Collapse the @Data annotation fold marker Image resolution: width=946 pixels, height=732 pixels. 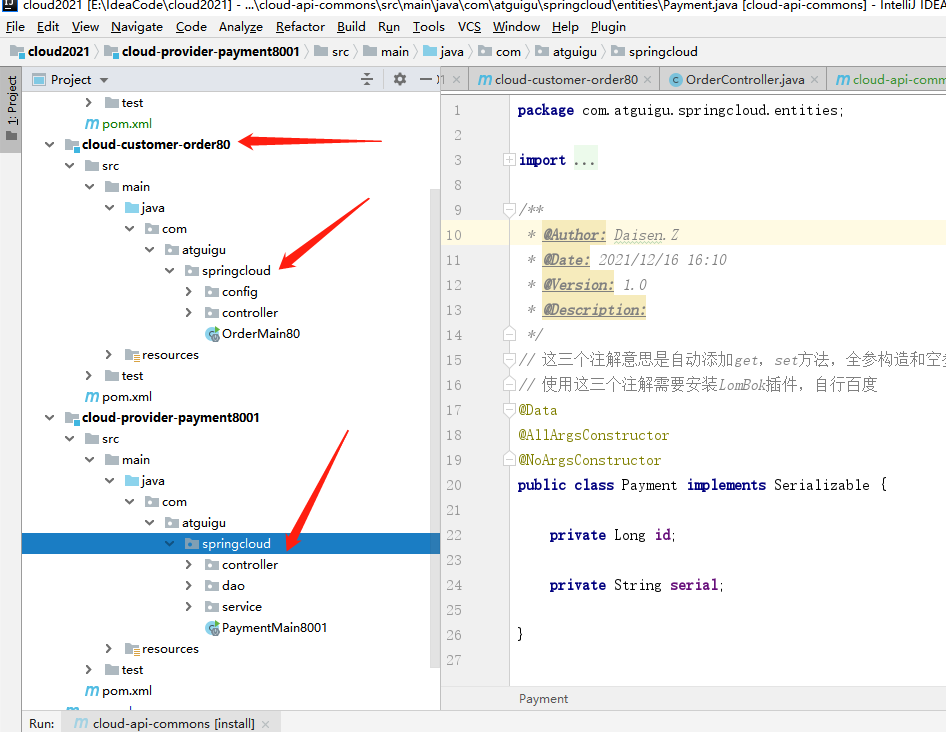509,410
